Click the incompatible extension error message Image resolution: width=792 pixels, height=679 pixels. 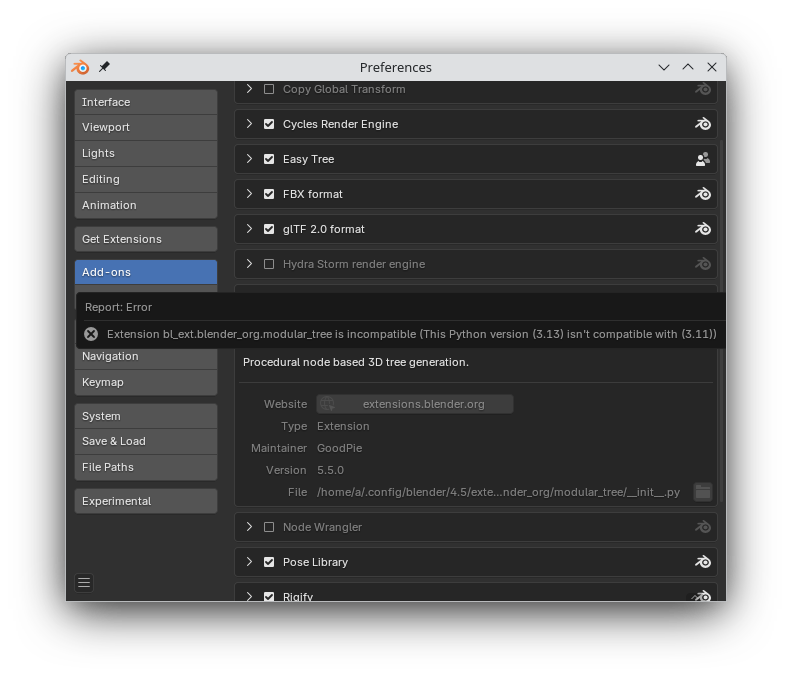(412, 334)
